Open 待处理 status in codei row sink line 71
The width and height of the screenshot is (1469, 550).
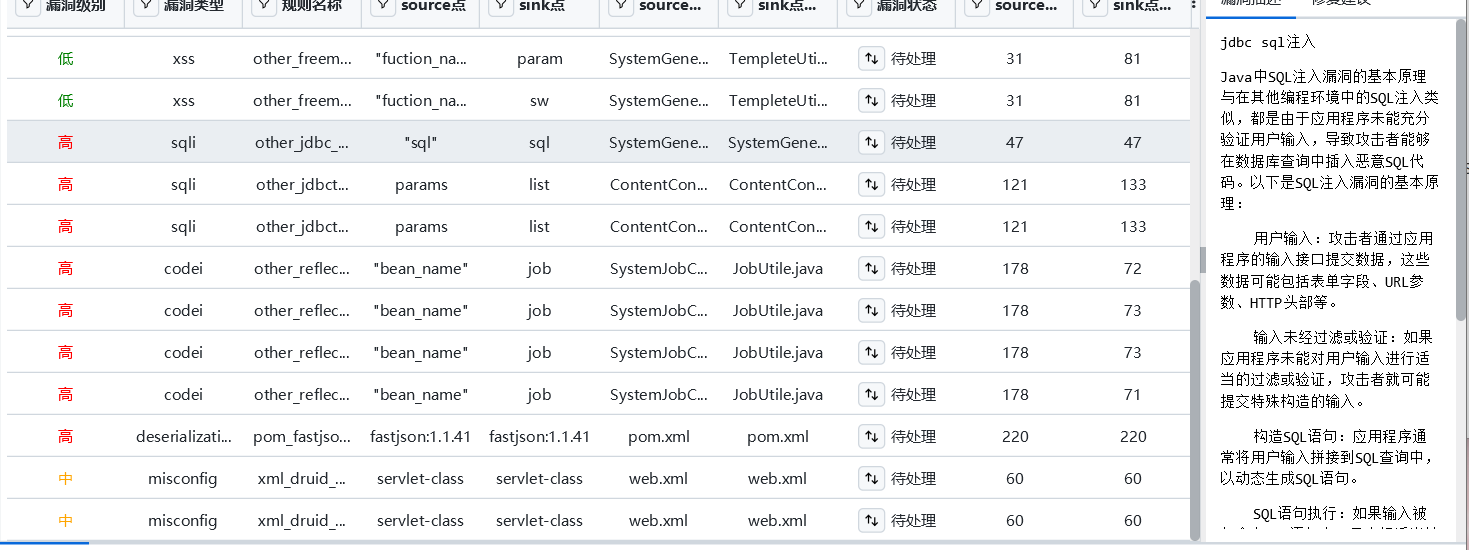click(x=913, y=395)
